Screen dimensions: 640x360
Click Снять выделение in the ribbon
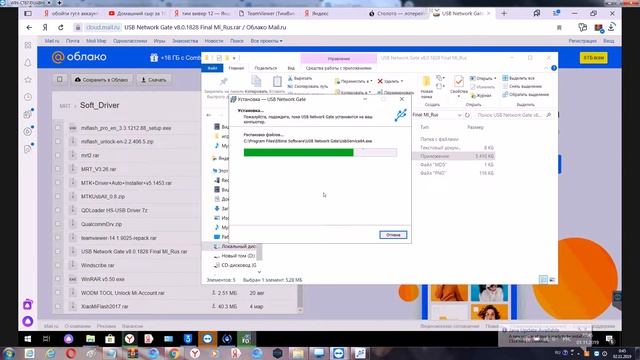click(522, 87)
